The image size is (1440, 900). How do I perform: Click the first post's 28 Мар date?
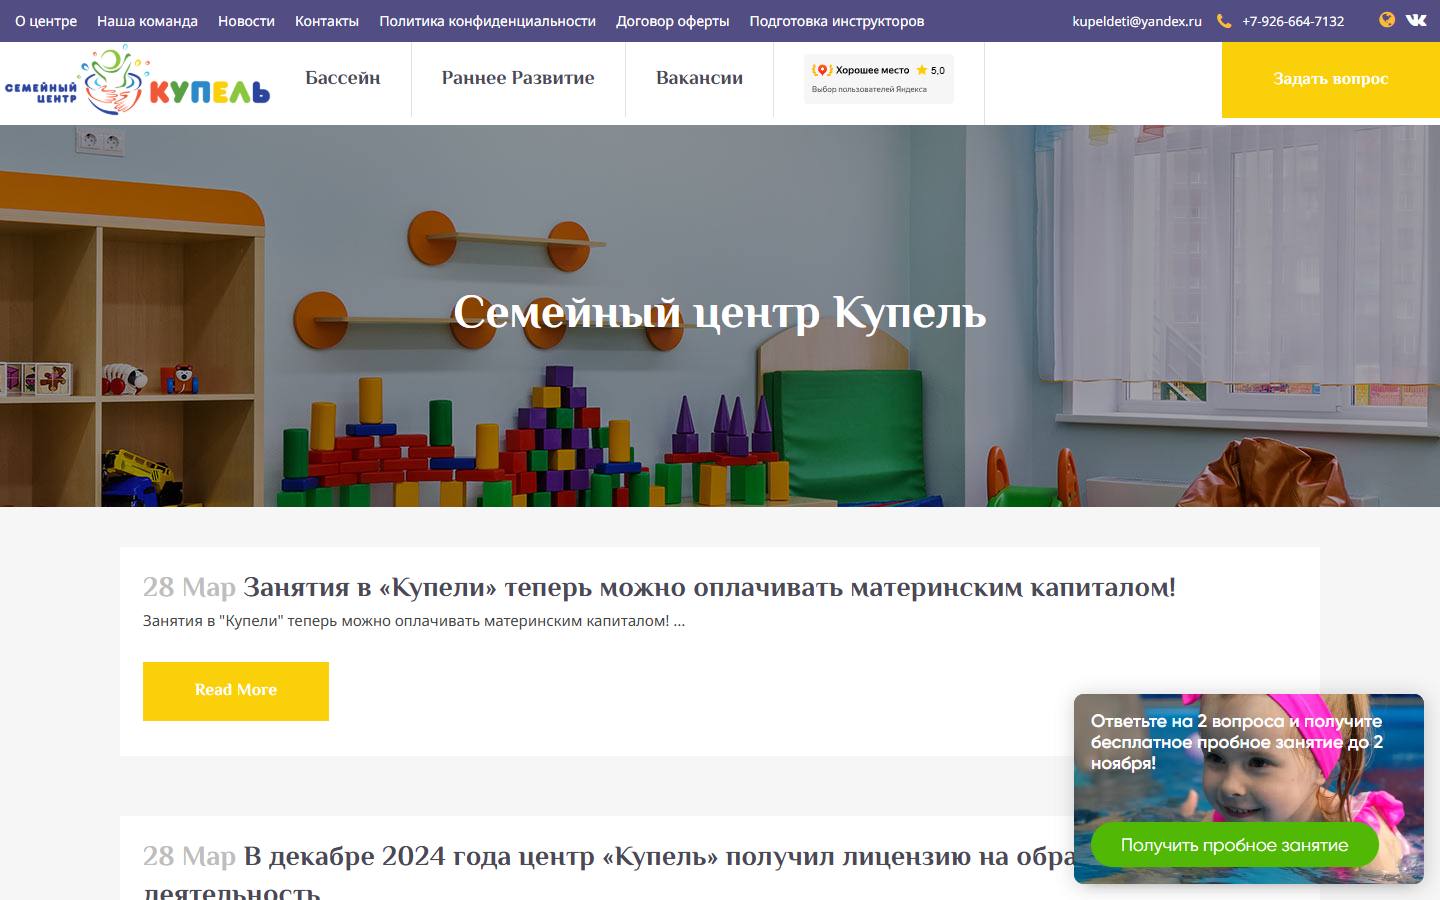point(189,587)
